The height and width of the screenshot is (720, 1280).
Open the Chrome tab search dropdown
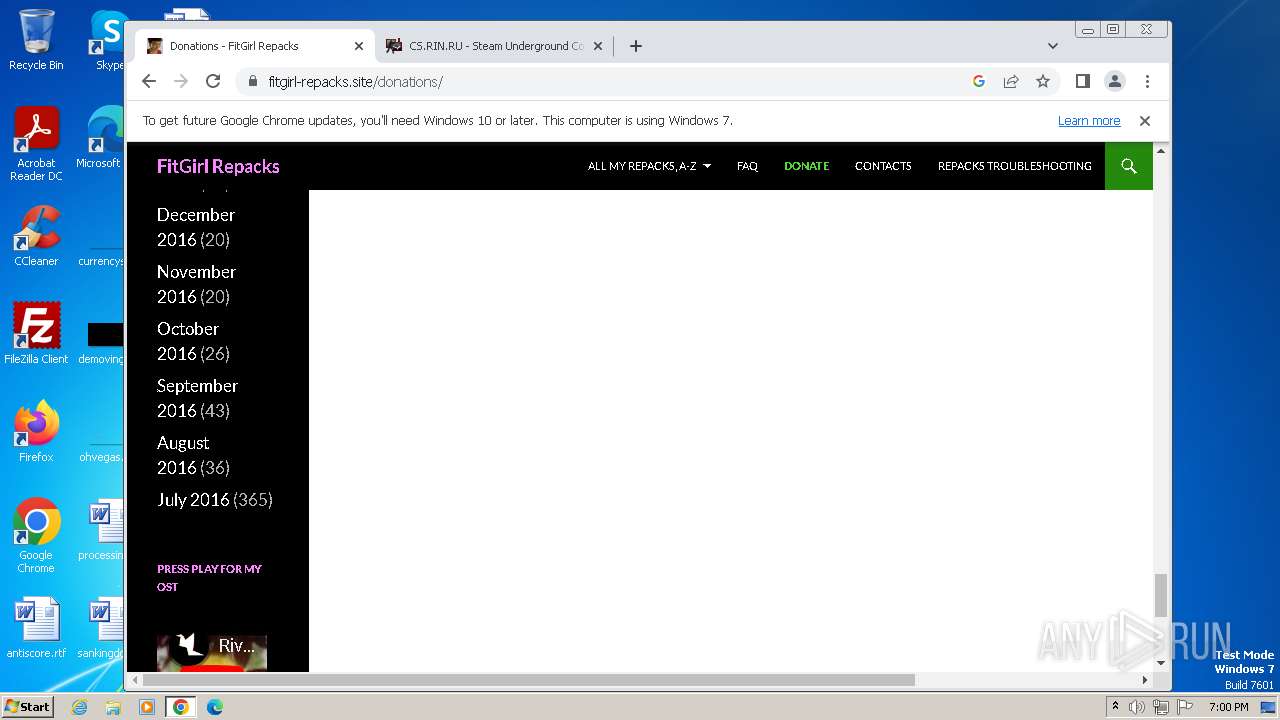click(x=1053, y=46)
